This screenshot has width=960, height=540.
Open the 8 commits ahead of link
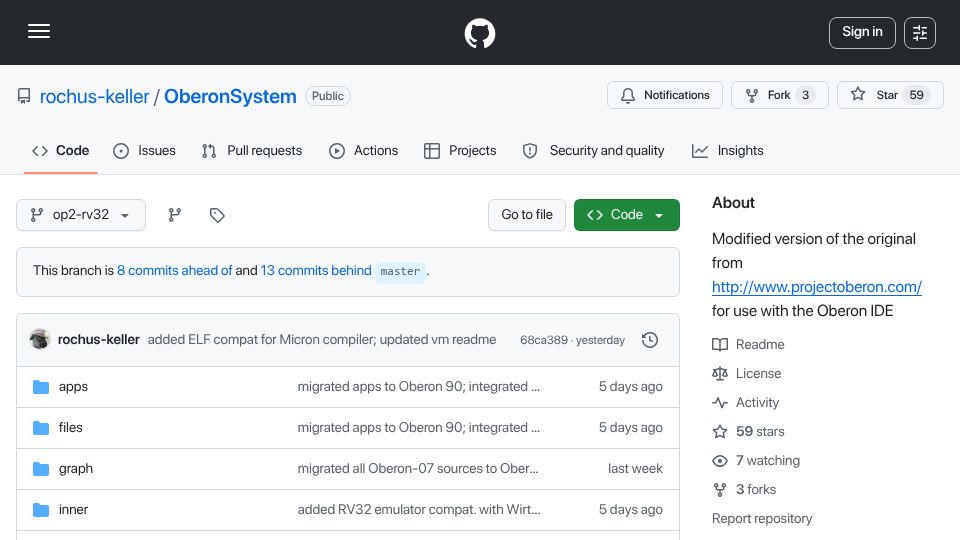pos(174,271)
